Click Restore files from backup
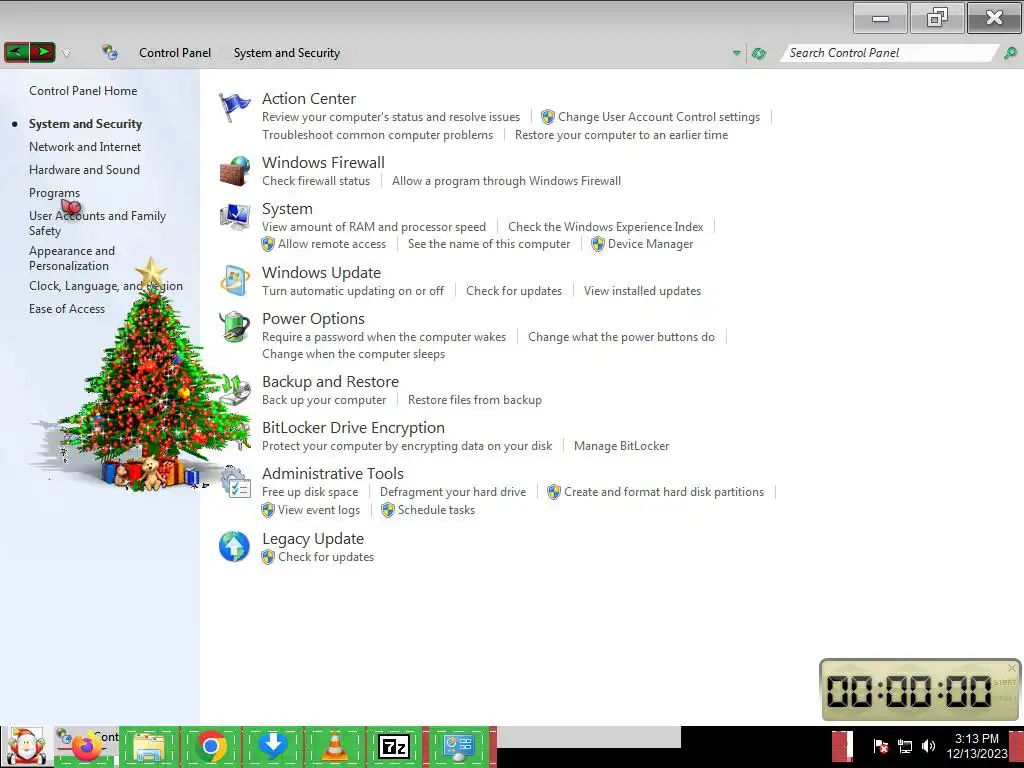 pyautogui.click(x=475, y=400)
